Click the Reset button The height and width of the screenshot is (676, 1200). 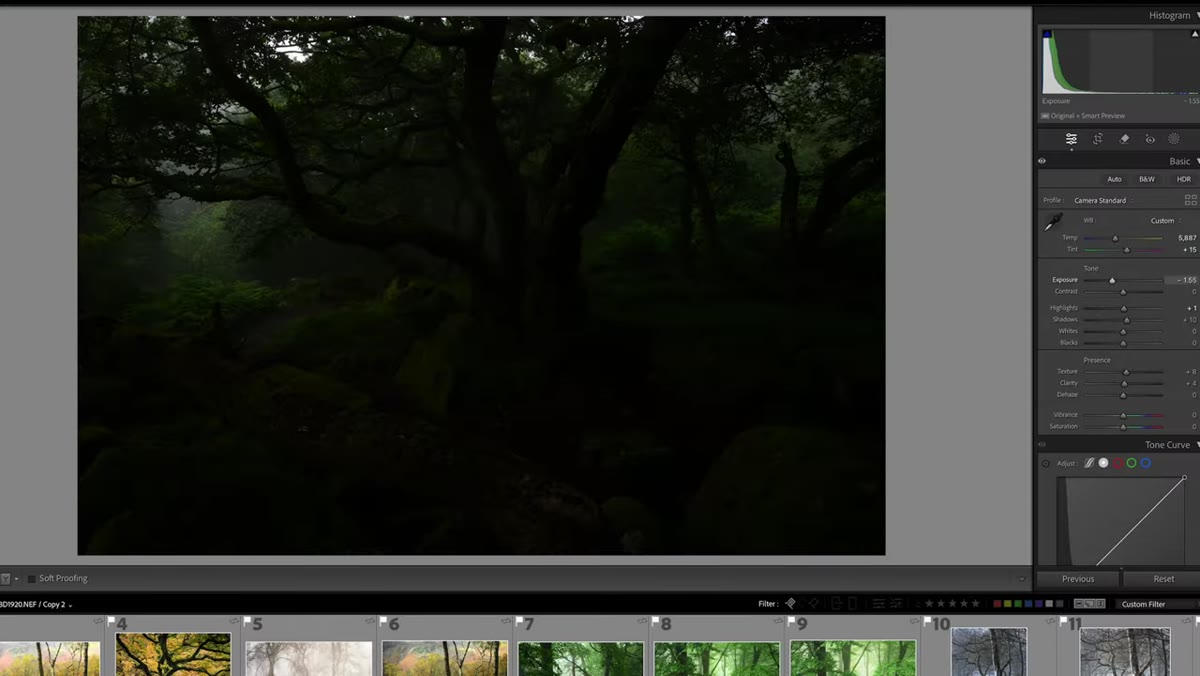pyautogui.click(x=1163, y=579)
